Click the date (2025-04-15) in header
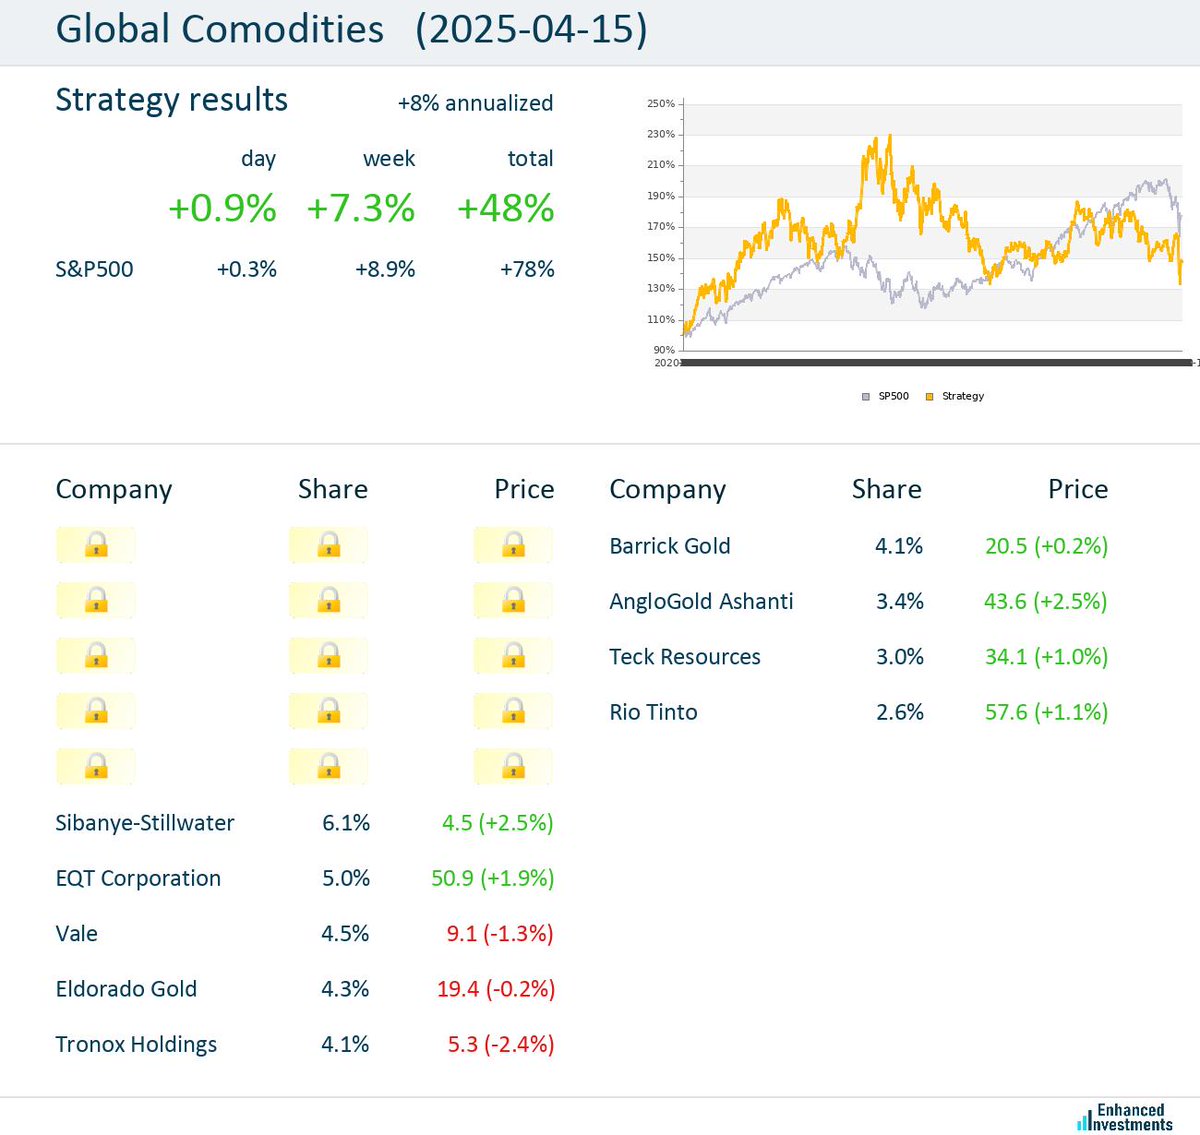Screen dimensions: 1200x1135 click(531, 30)
